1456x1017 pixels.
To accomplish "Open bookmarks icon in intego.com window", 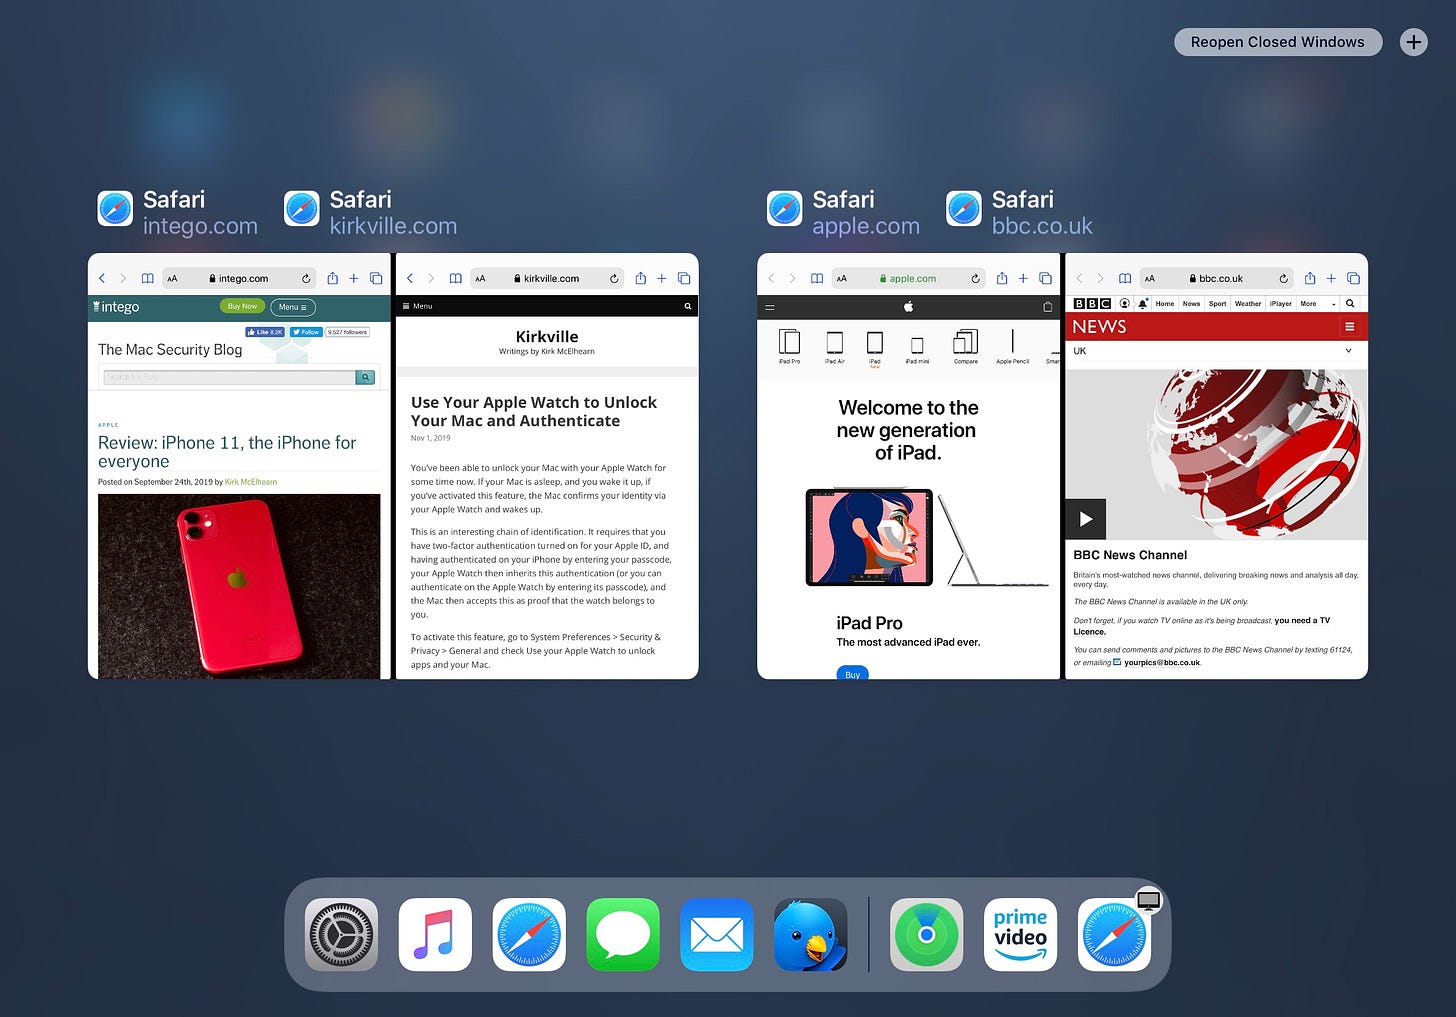I will point(147,279).
